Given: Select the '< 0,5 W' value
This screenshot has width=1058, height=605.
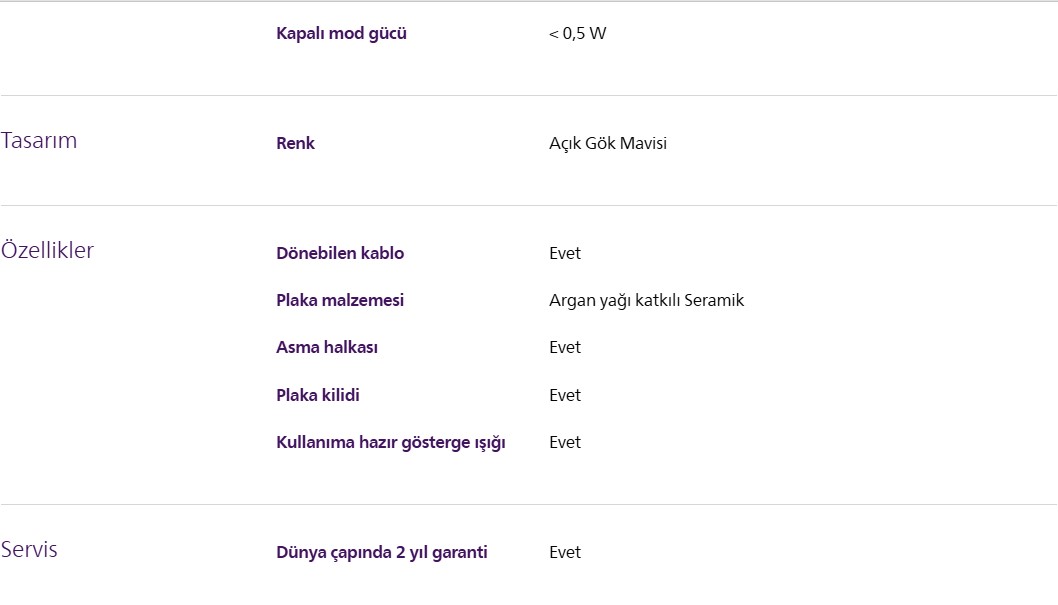Looking at the screenshot, I should (x=577, y=34).
